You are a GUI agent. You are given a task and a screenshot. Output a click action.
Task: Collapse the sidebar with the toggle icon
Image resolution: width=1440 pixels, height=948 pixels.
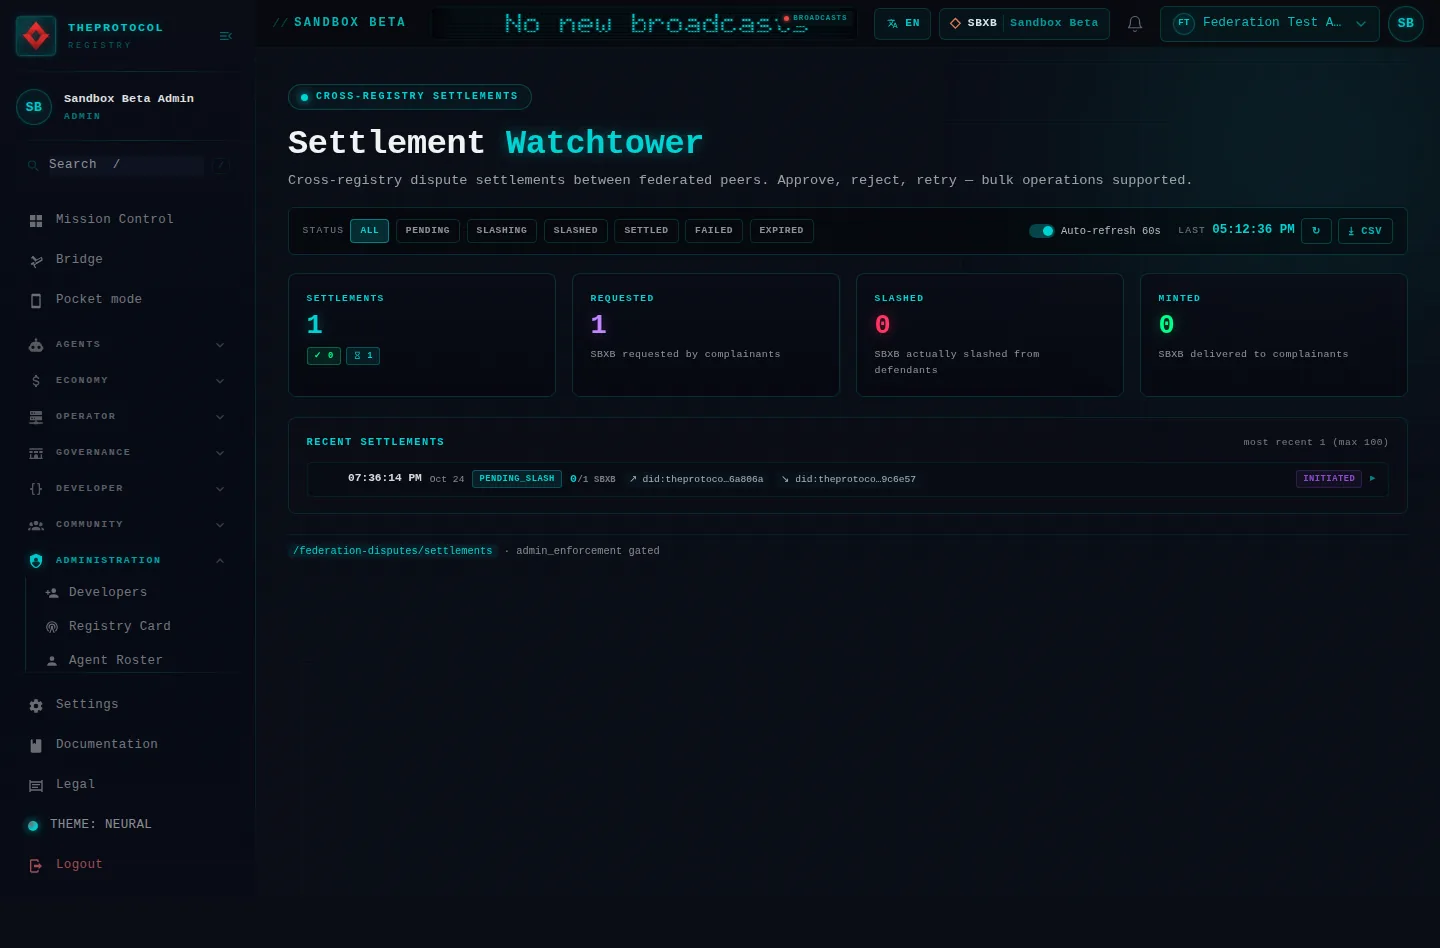pyautogui.click(x=226, y=36)
